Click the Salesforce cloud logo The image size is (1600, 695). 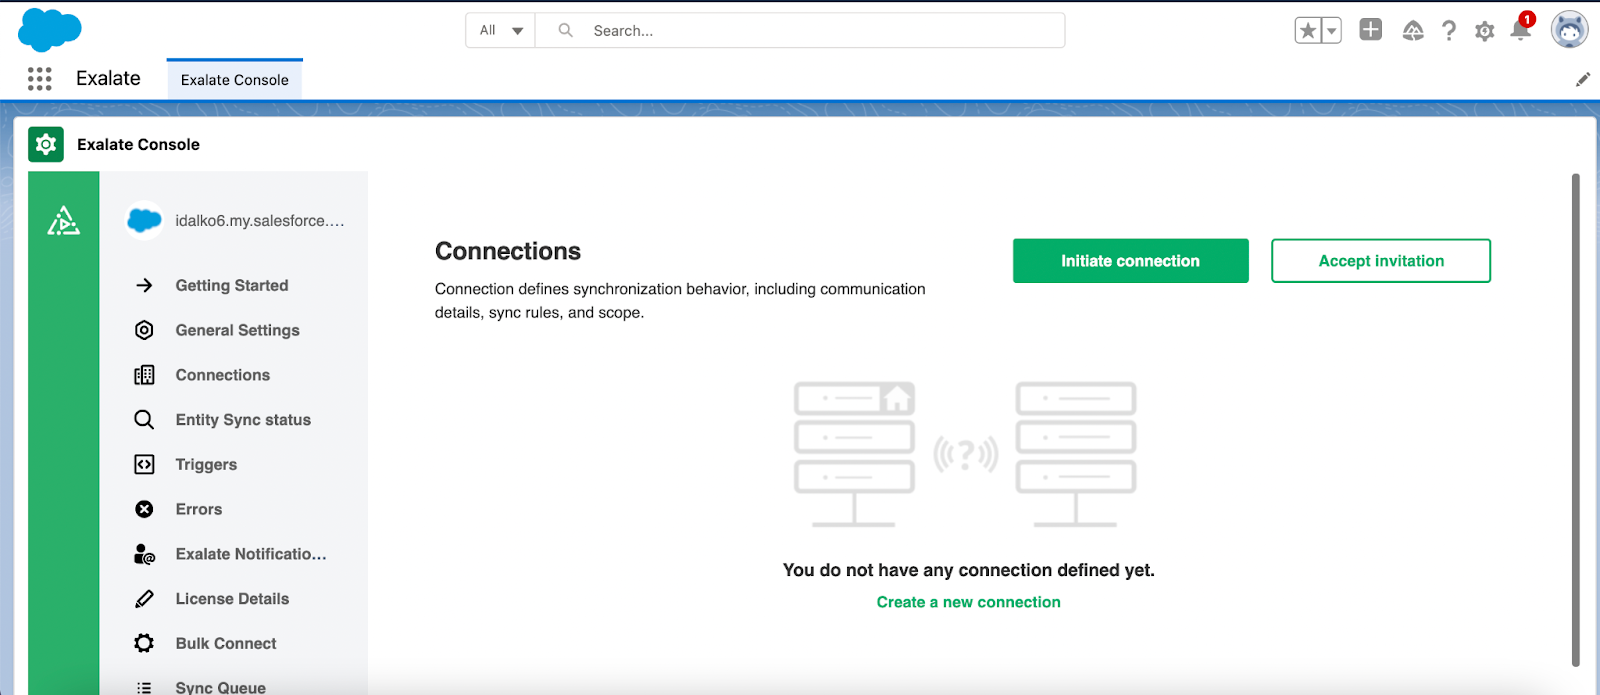[x=49, y=30]
